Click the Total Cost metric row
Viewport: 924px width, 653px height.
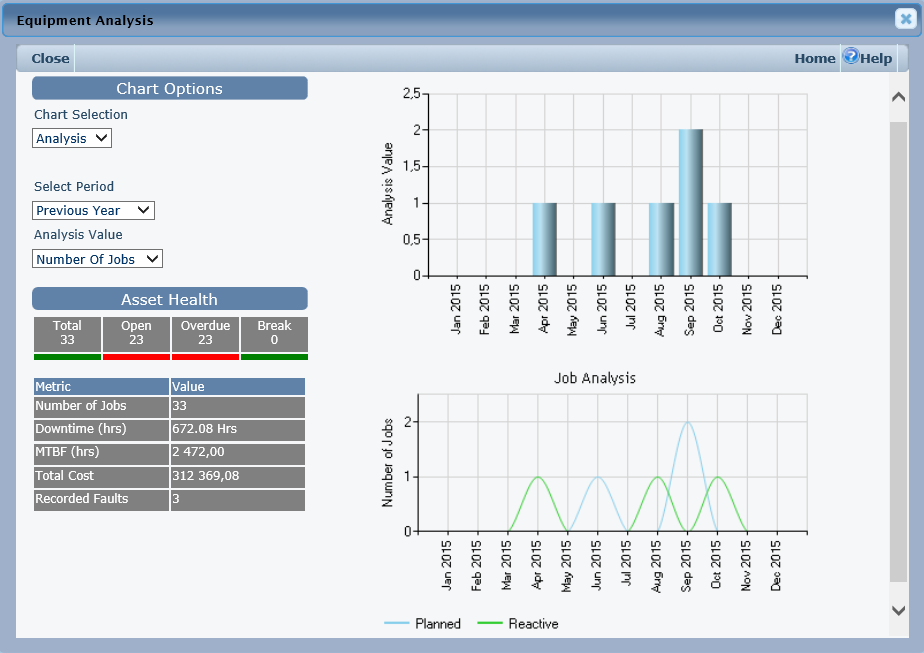[x=168, y=476]
